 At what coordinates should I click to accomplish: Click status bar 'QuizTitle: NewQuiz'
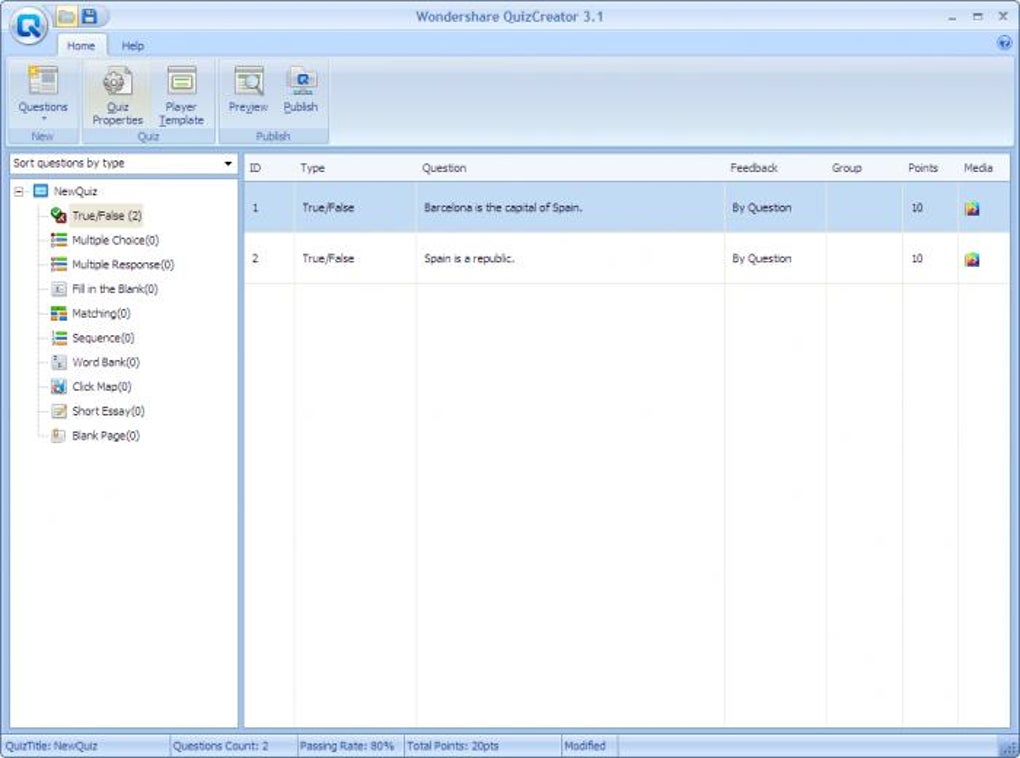pos(51,746)
